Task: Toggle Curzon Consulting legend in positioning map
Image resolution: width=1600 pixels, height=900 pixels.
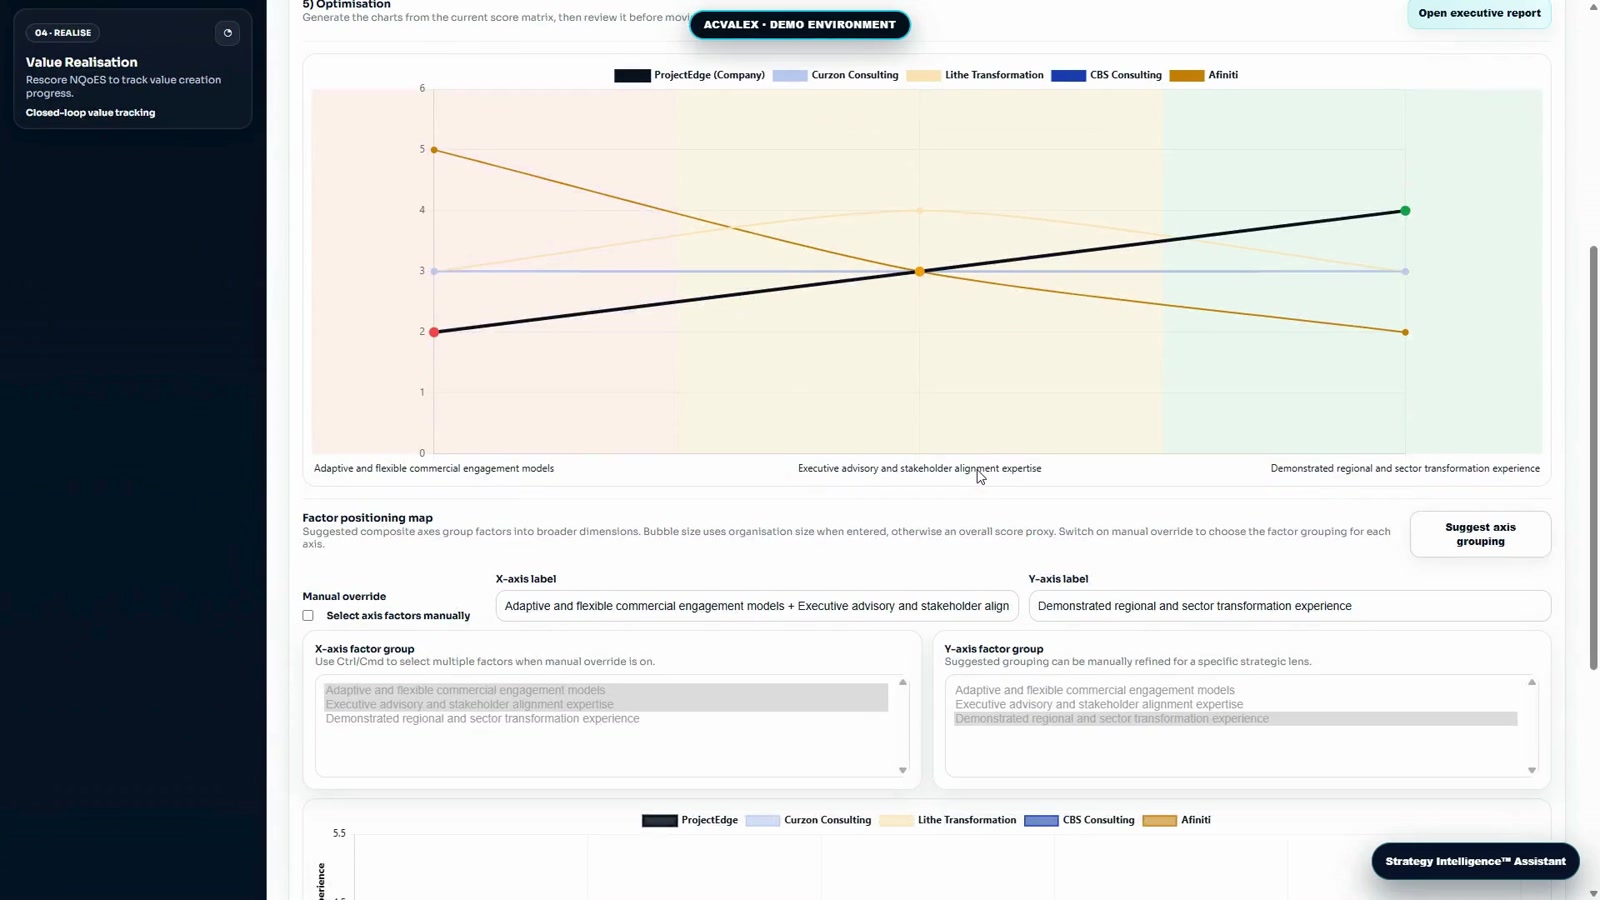Action: tap(808, 820)
